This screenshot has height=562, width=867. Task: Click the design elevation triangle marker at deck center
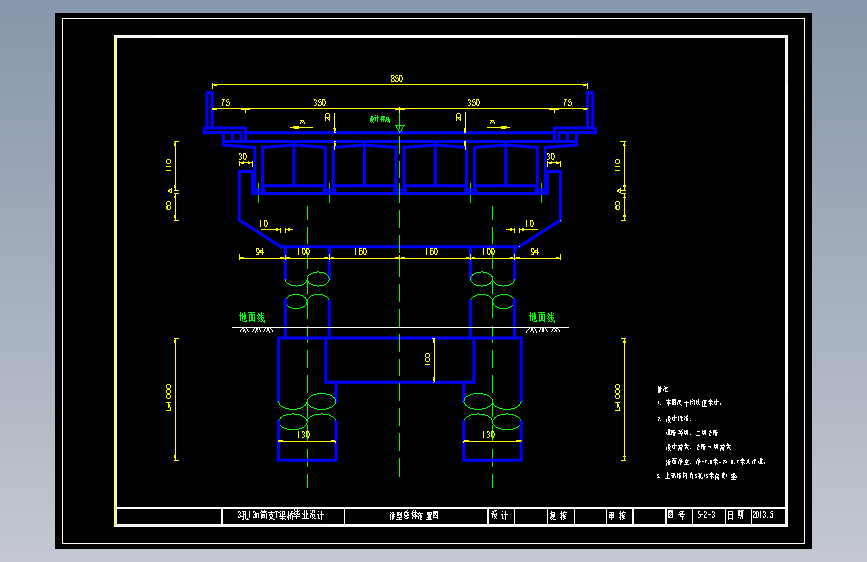[400, 128]
